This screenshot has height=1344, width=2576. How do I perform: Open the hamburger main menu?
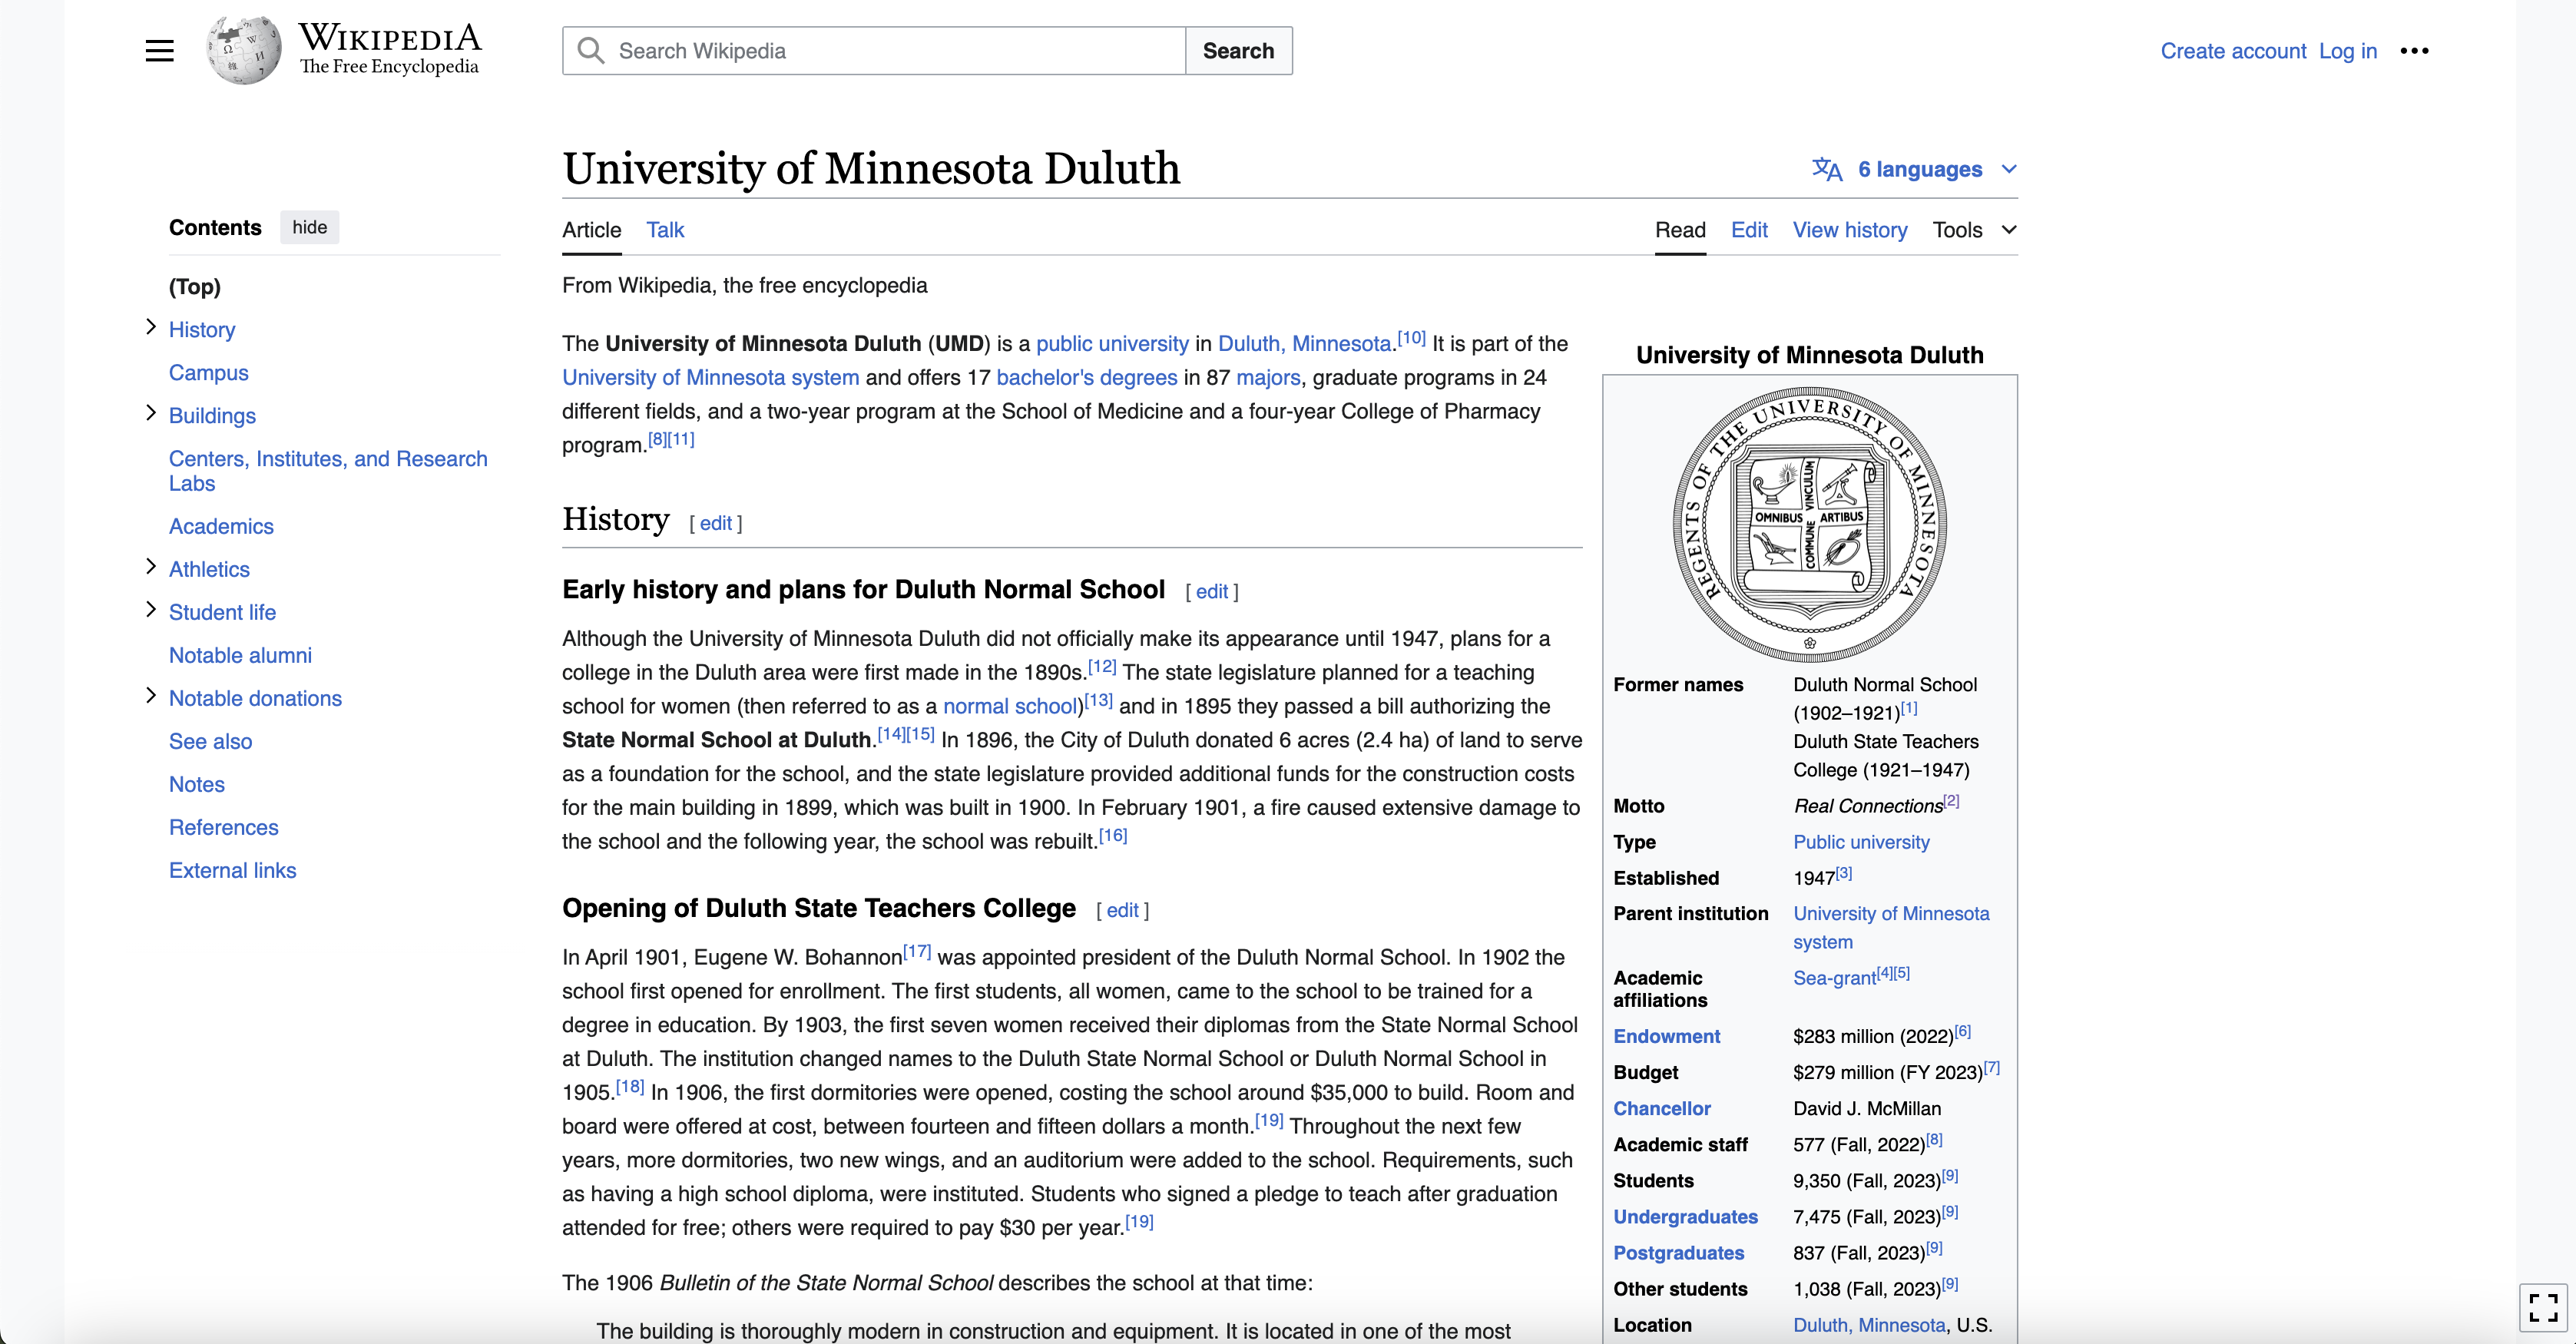coord(159,51)
